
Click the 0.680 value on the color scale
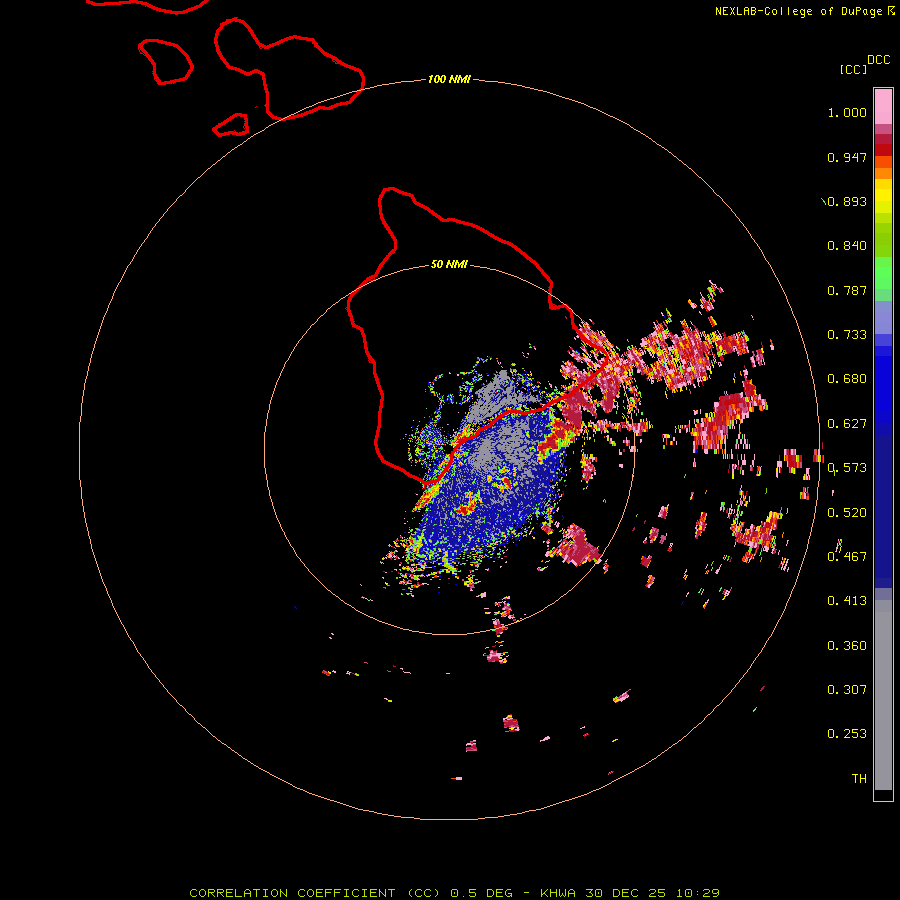coord(847,379)
